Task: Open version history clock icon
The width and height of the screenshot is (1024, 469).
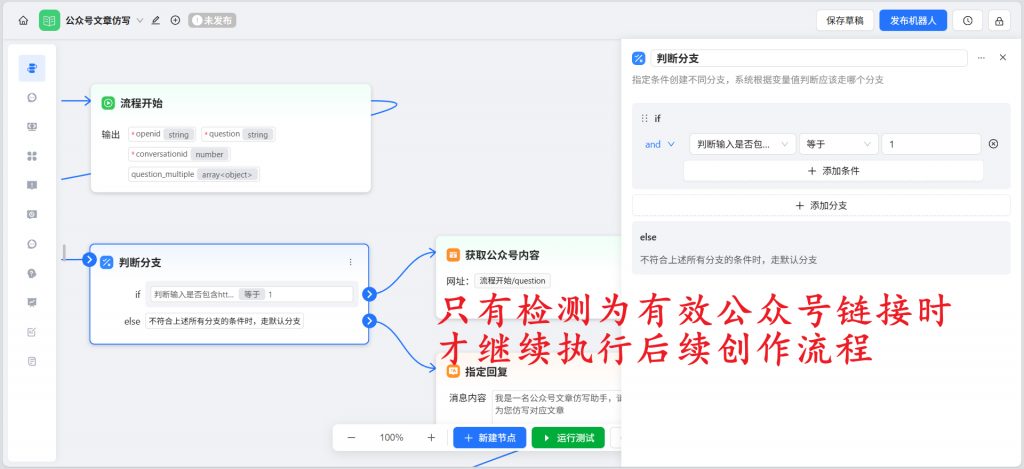Action: (x=968, y=20)
